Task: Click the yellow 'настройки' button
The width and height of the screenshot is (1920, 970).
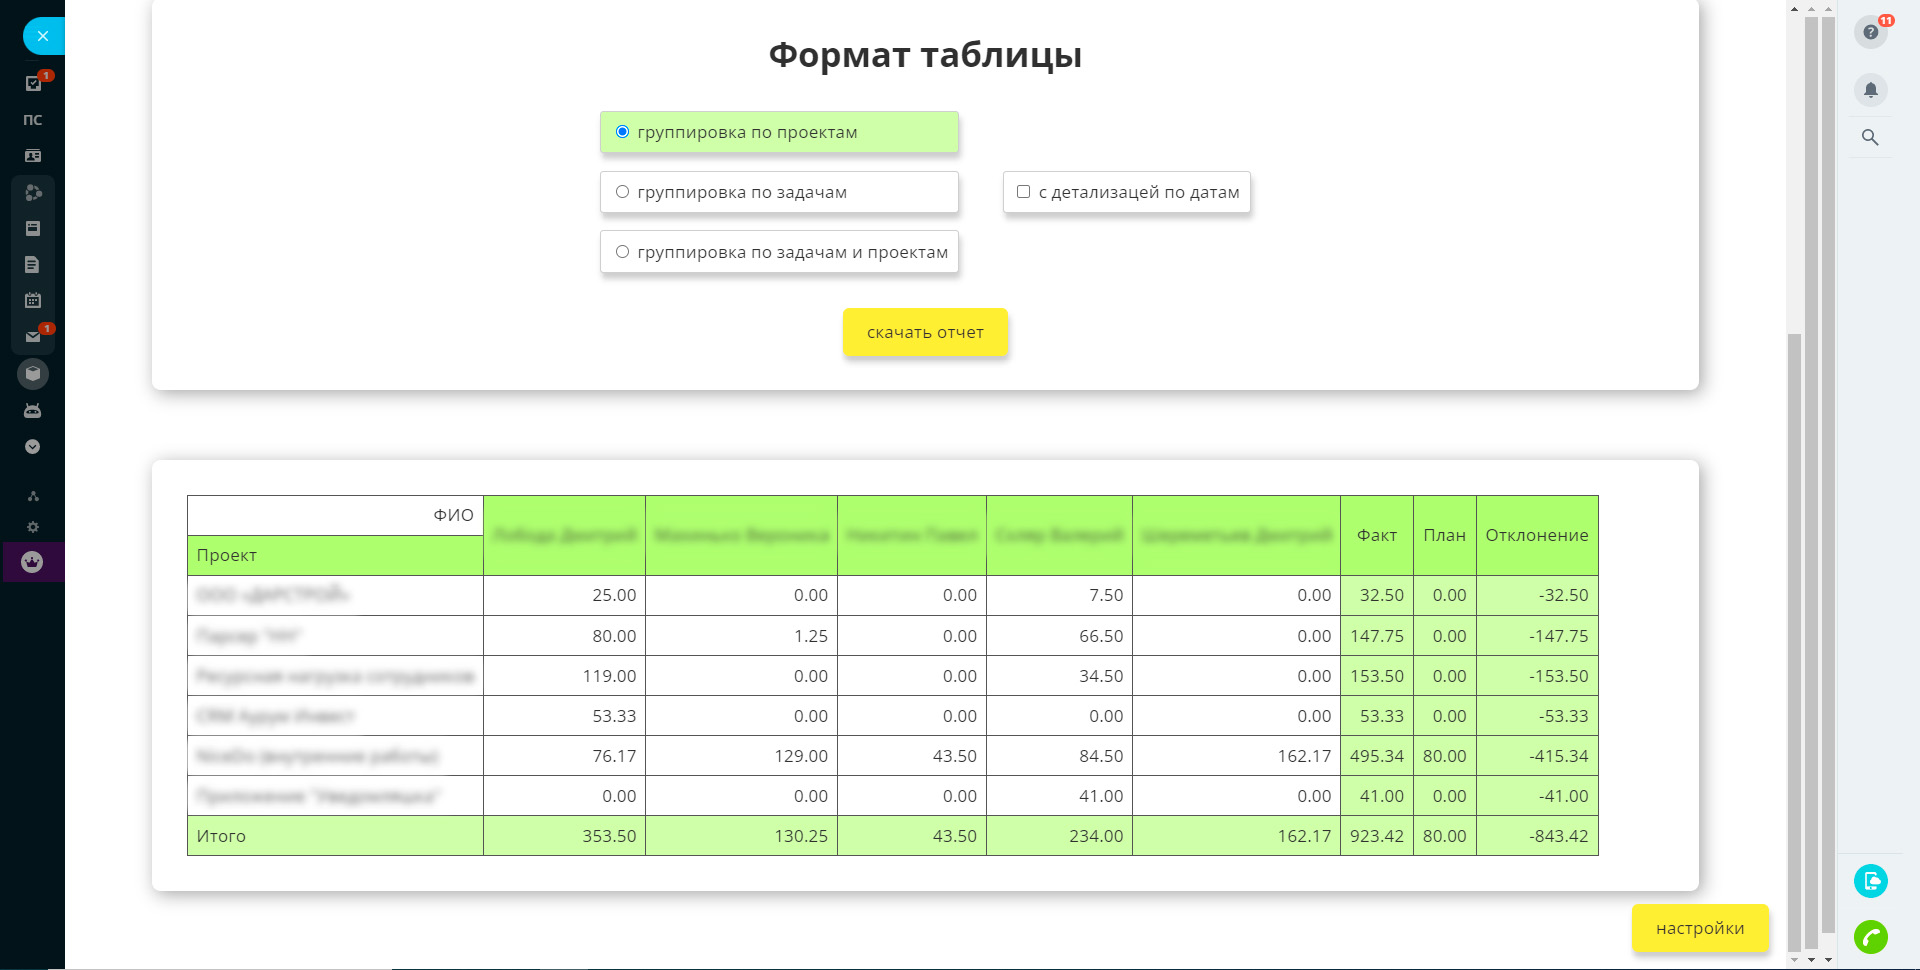Action: pyautogui.click(x=1700, y=928)
